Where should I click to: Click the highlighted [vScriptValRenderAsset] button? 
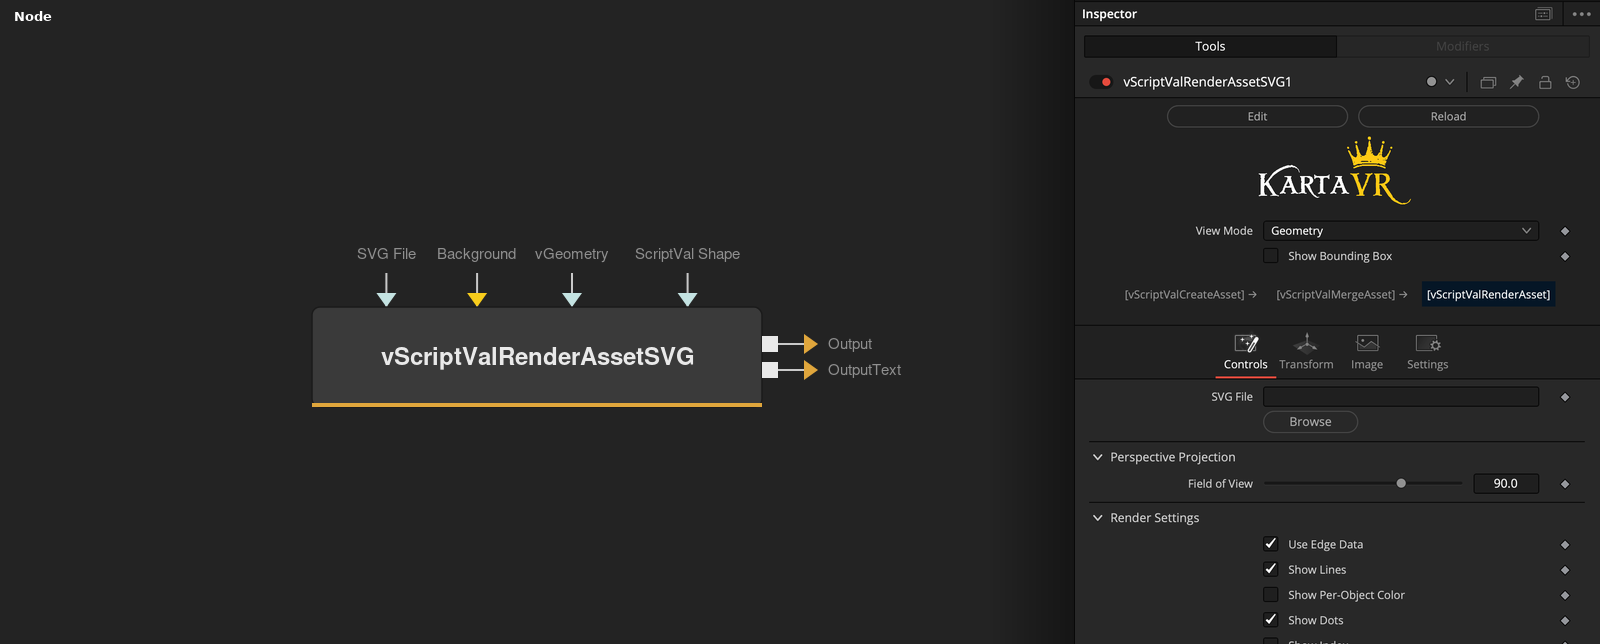pos(1488,294)
